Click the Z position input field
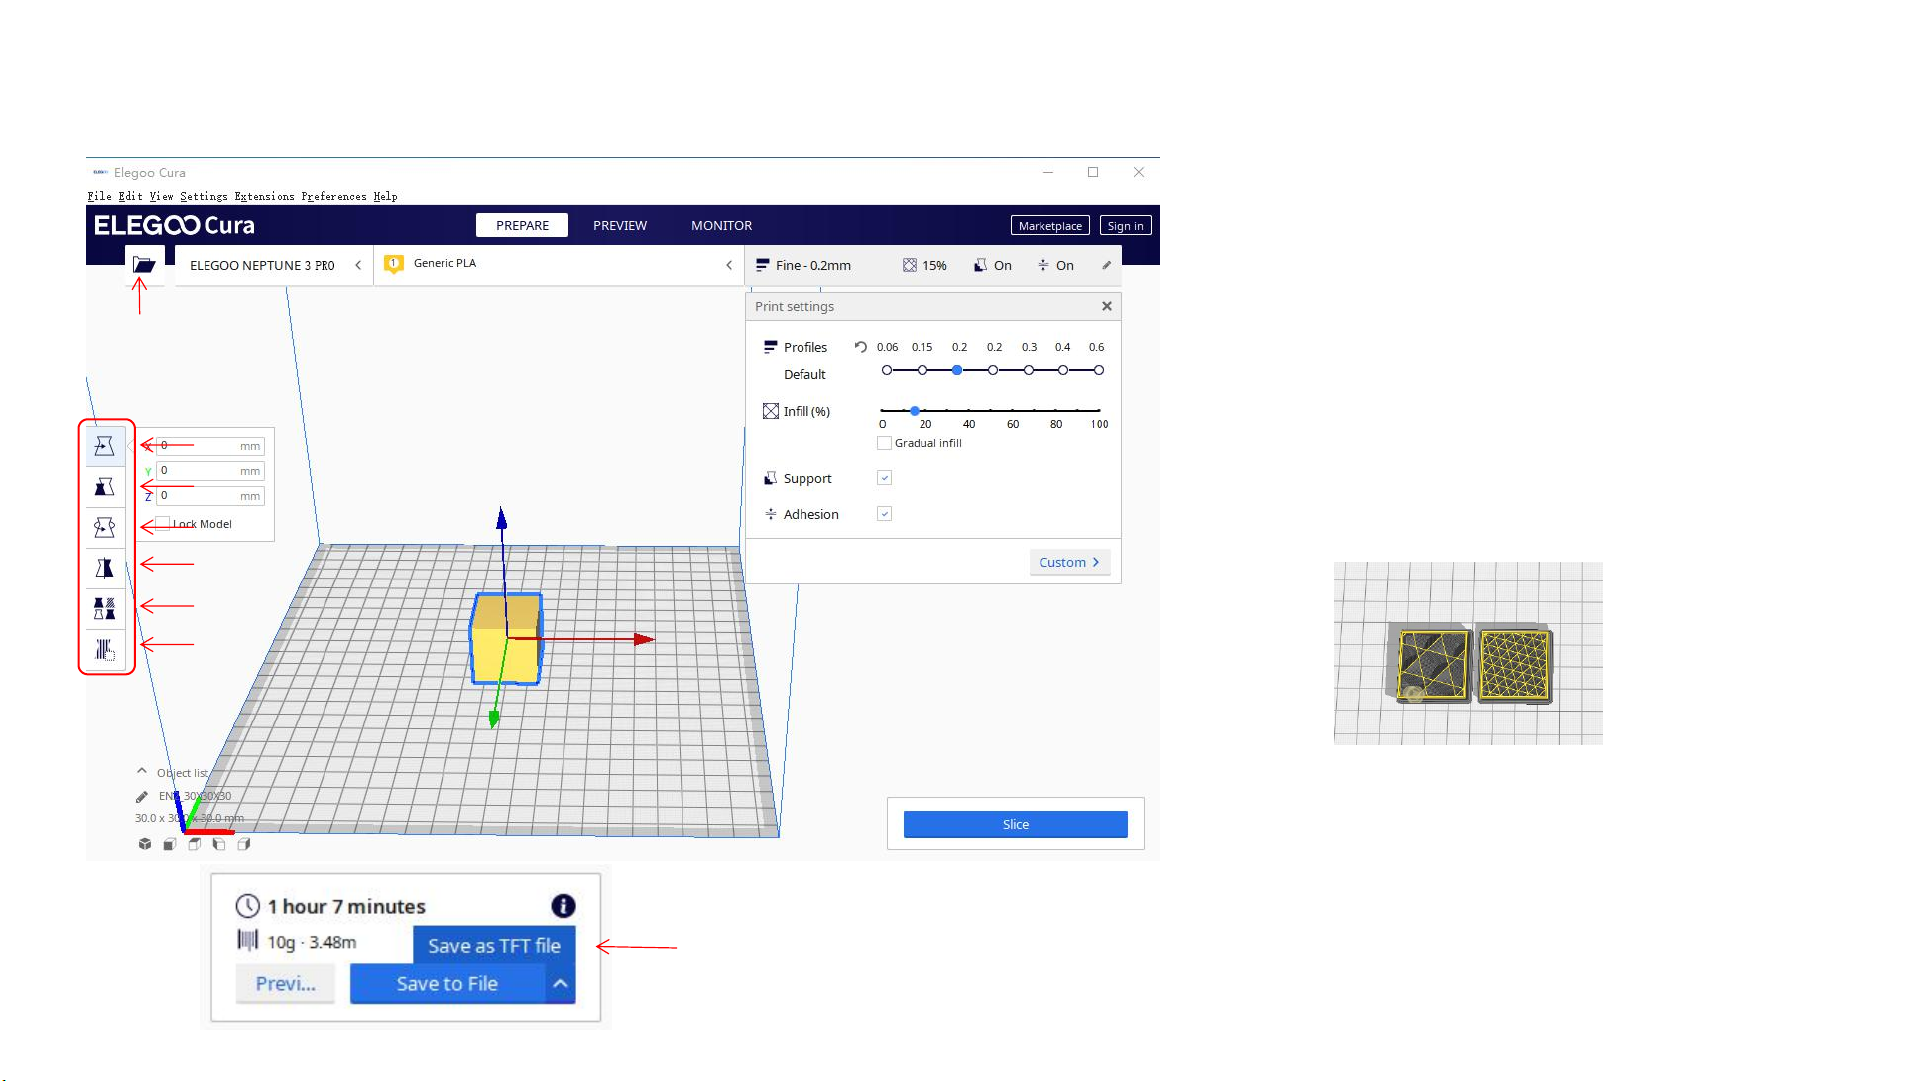The width and height of the screenshot is (1921, 1081). (210, 496)
